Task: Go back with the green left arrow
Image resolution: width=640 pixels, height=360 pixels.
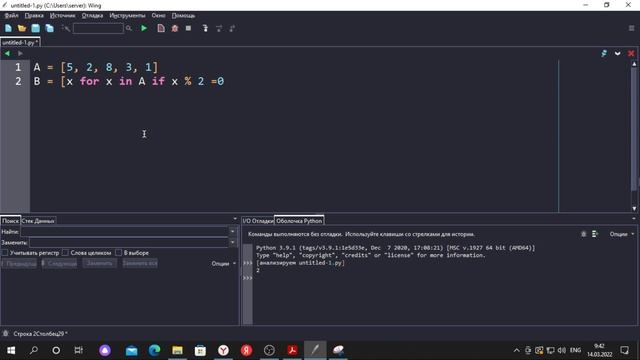Action: coord(7,53)
